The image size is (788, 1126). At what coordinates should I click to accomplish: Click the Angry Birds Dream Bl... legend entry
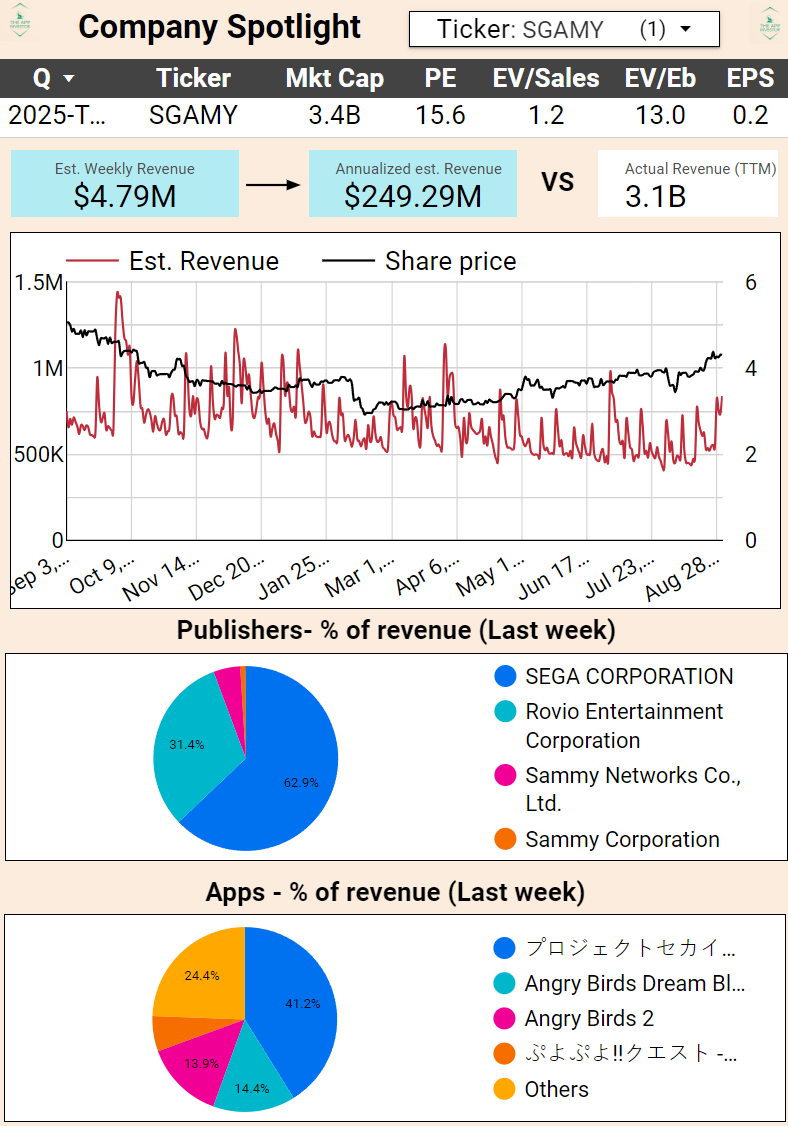click(619, 983)
